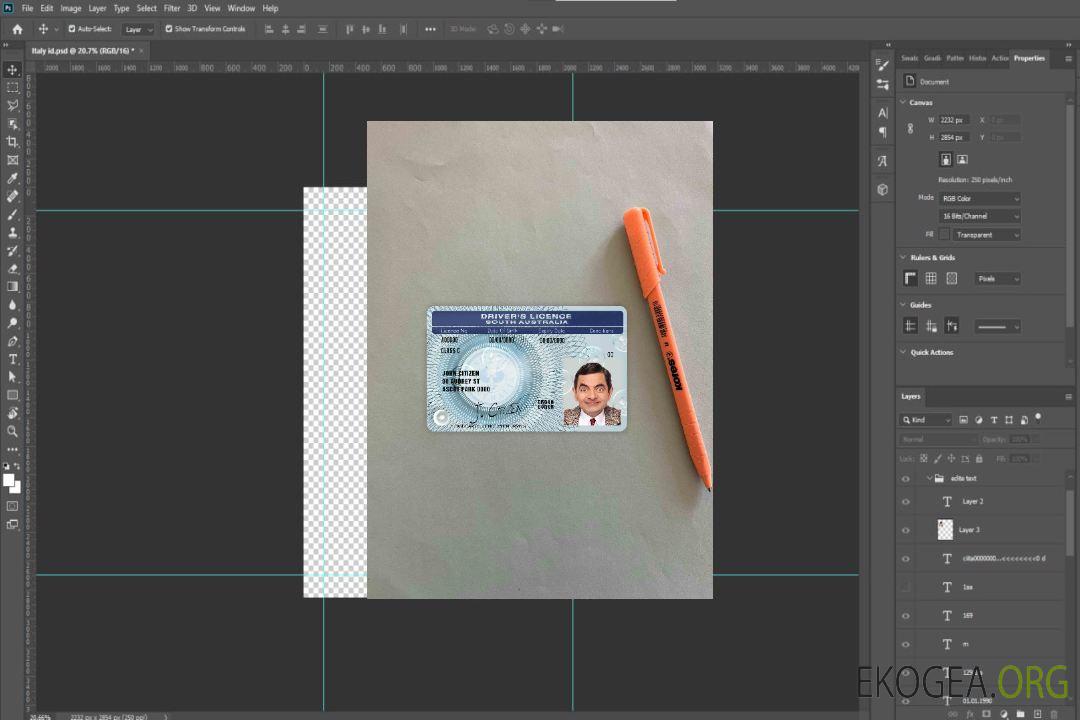Viewport: 1080px width, 720px height.
Task: Select the Zoom tool
Action: pyautogui.click(x=13, y=431)
